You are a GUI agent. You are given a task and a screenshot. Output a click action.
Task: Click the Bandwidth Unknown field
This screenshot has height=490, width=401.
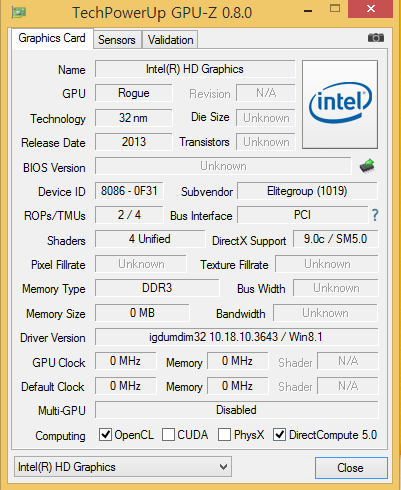coord(325,313)
